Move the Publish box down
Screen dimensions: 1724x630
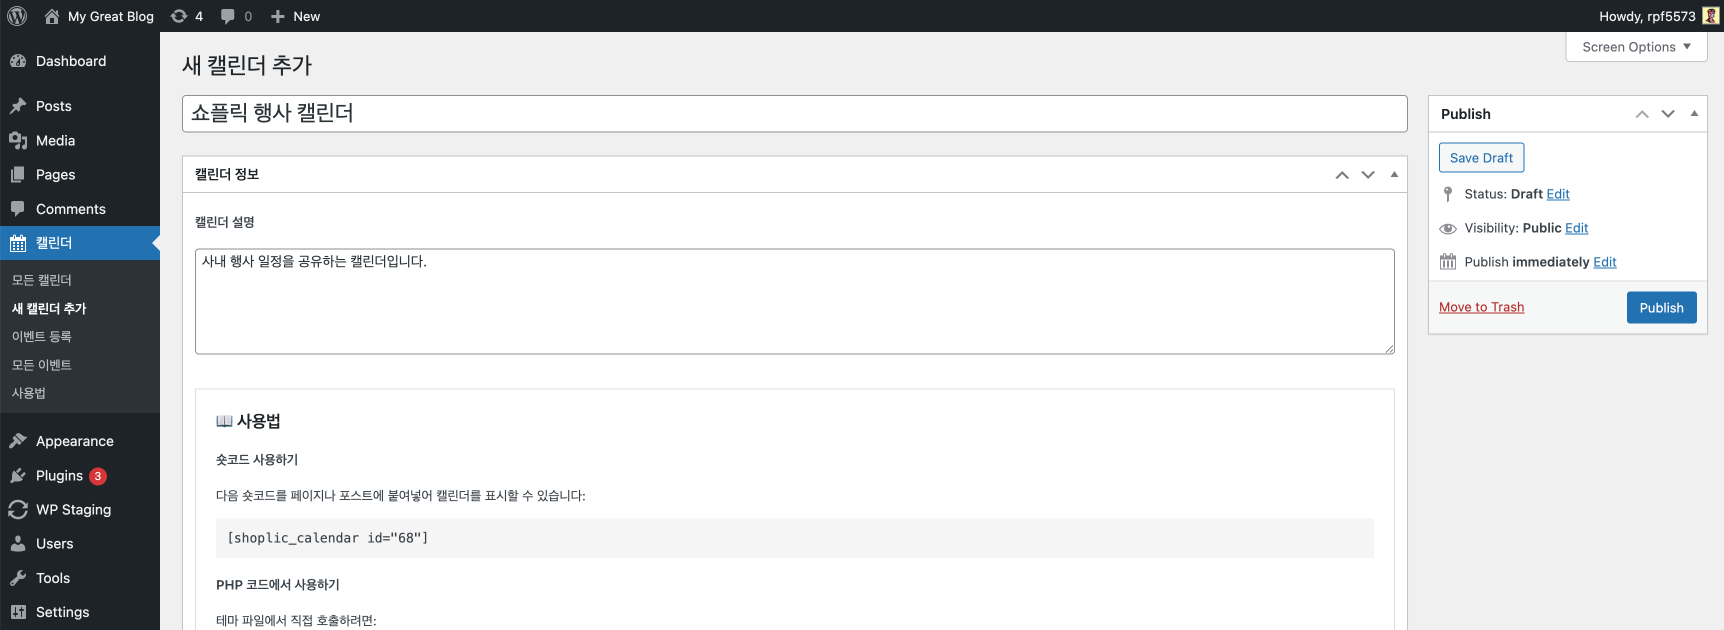(1668, 114)
